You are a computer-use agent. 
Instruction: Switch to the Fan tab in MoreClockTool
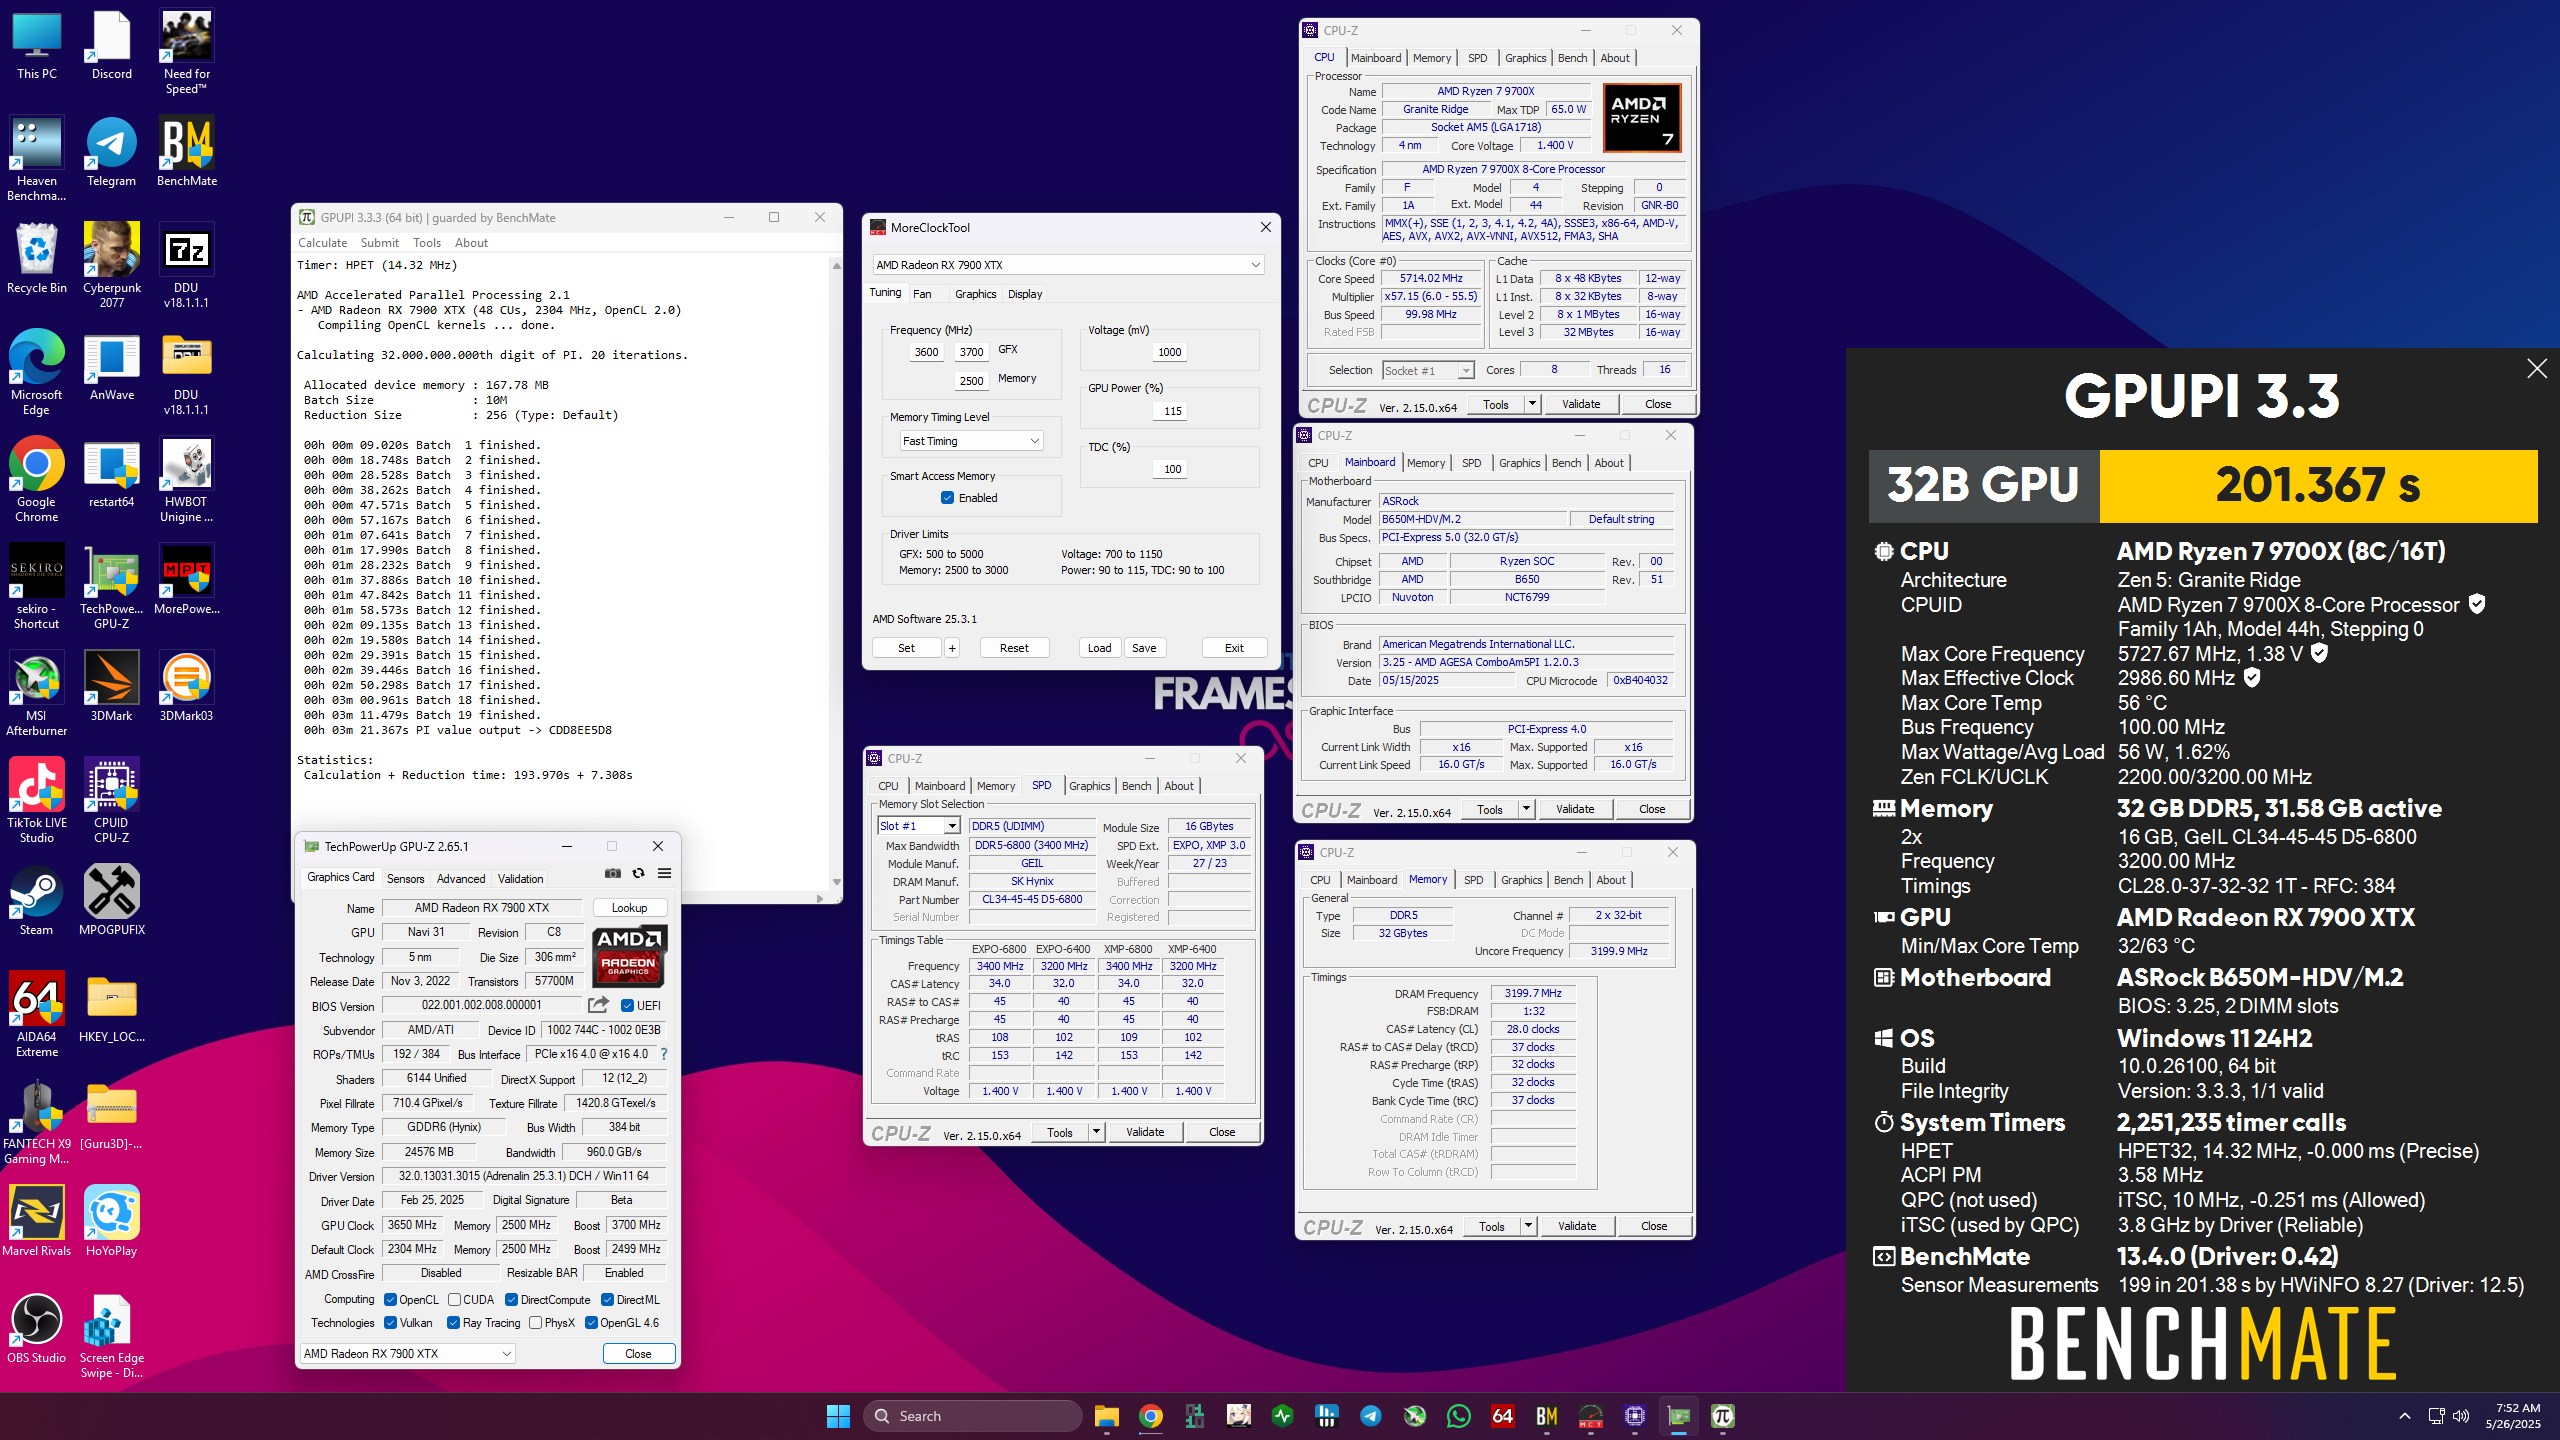pyautogui.click(x=922, y=294)
